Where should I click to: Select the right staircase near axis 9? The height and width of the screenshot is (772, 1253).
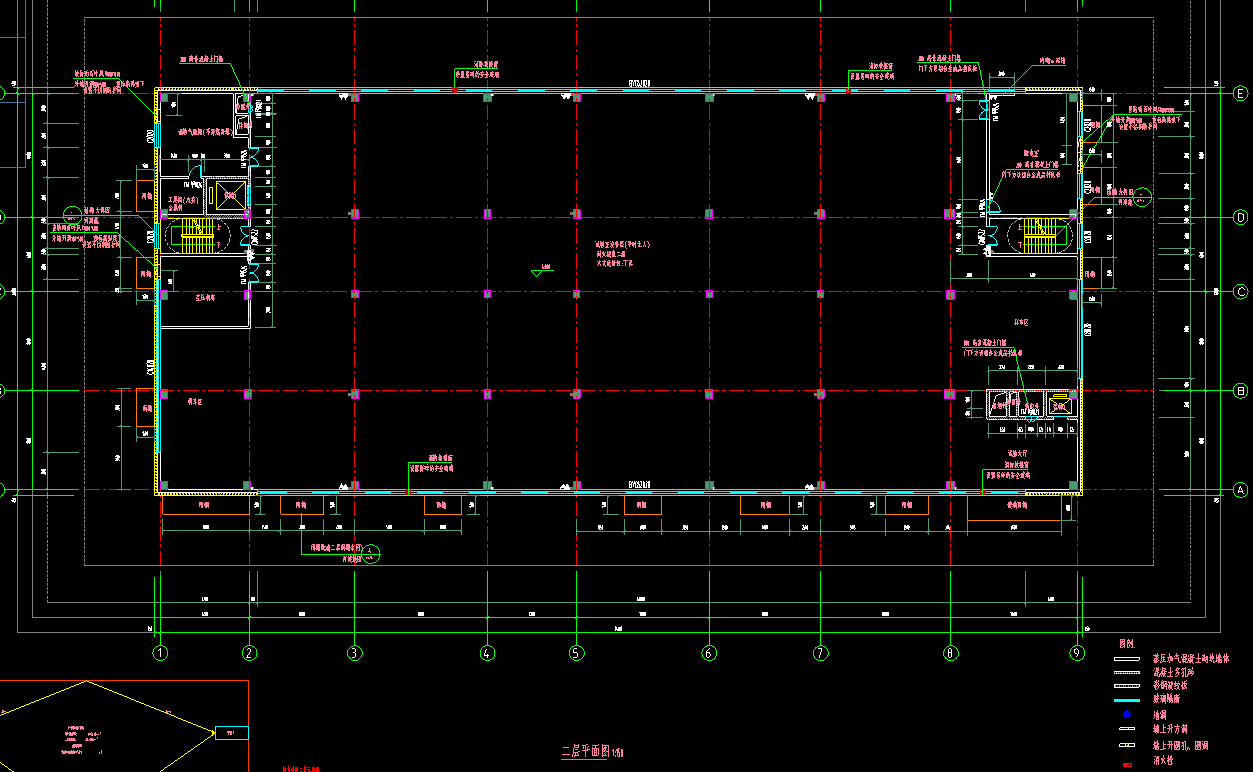point(1039,237)
